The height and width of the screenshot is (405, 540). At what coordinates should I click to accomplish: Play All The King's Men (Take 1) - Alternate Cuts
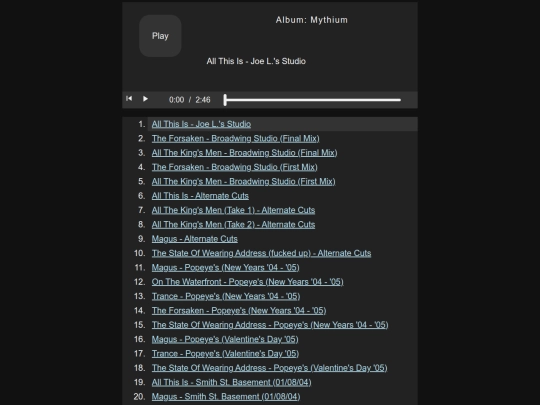point(233,210)
